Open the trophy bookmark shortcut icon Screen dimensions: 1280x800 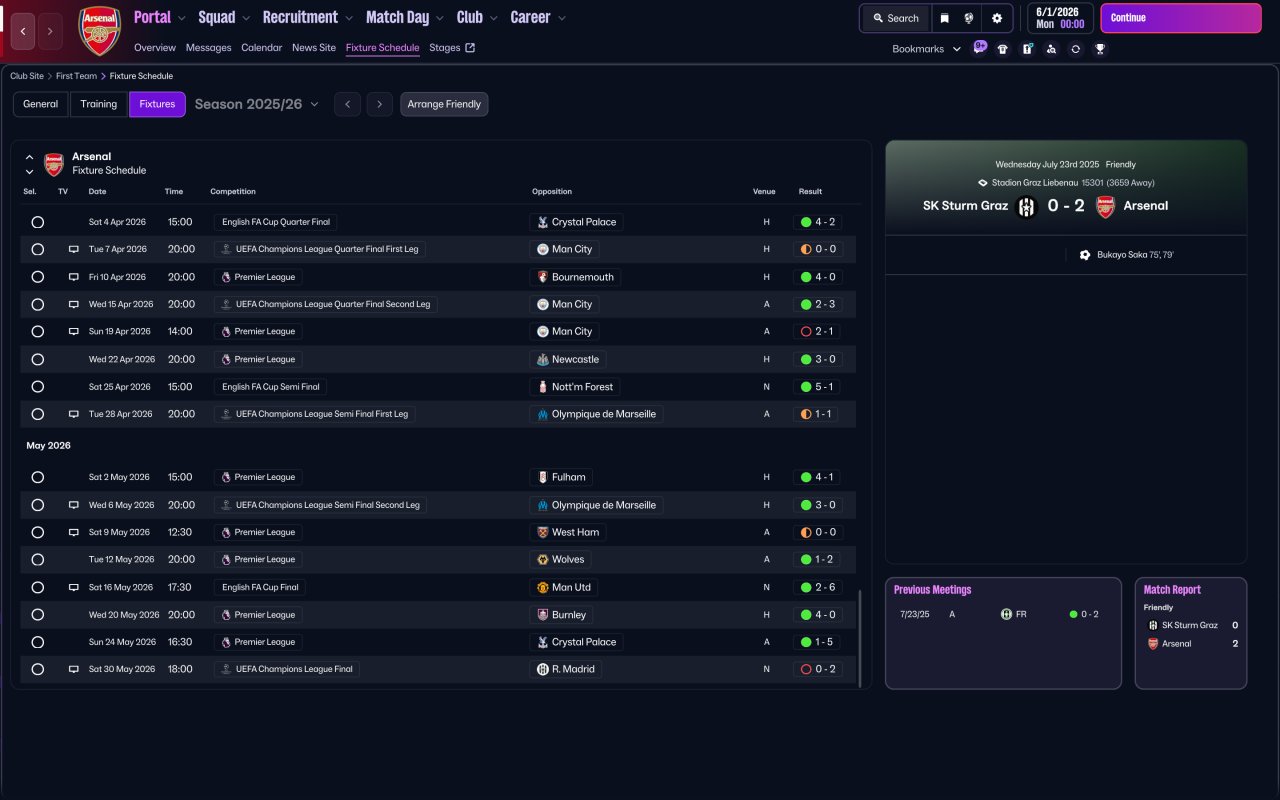[x=1100, y=49]
